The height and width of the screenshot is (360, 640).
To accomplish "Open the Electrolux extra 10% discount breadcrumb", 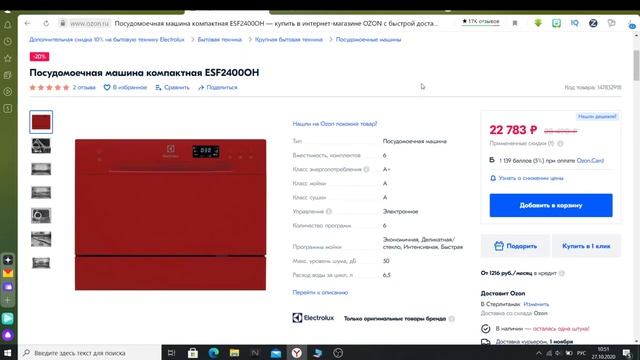I will pyautogui.click(x=107, y=40).
